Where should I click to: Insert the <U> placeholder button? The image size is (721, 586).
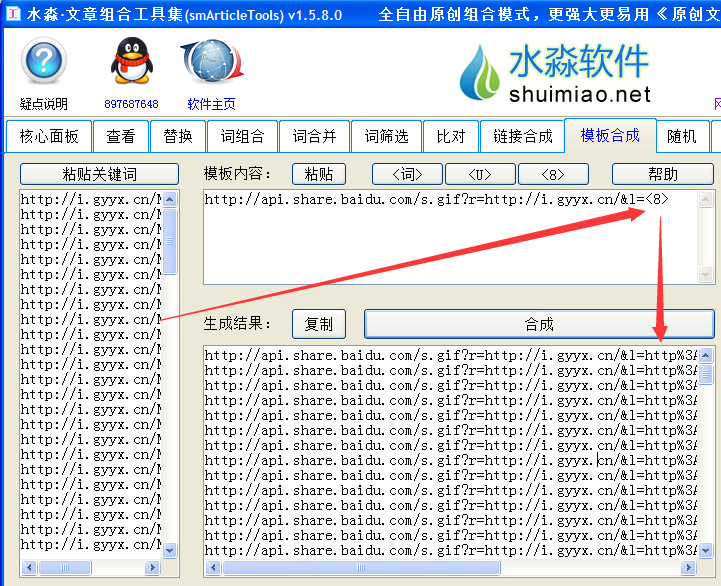[x=480, y=174]
